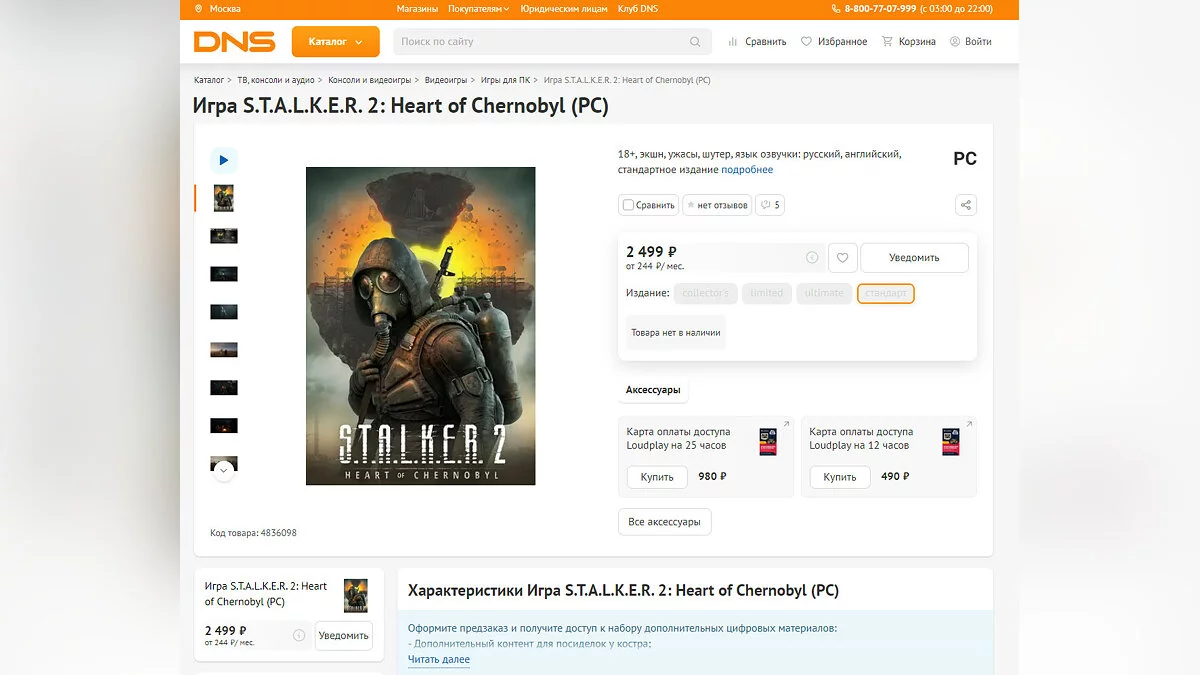Click the info icon next to 2 499 ₽
Viewport: 1200px width, 675px height.
click(x=812, y=258)
